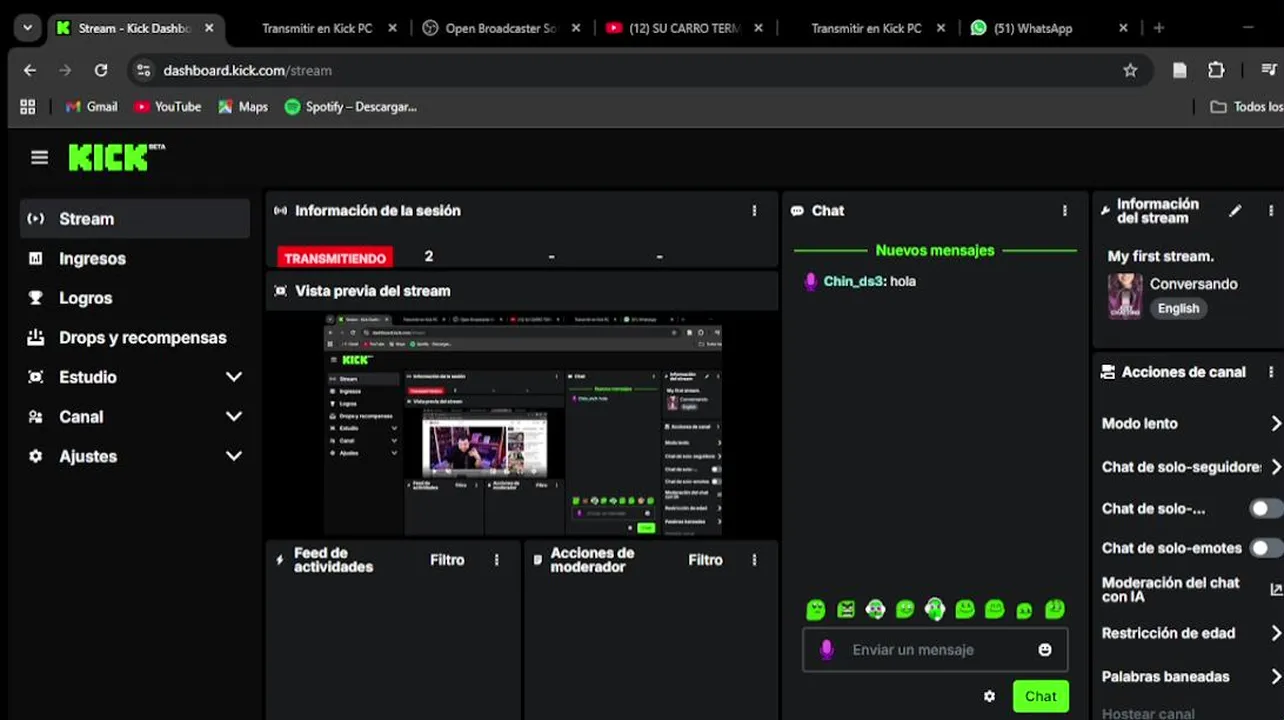
Task: Click the Nuevos mensajes divider label
Action: 935,251
